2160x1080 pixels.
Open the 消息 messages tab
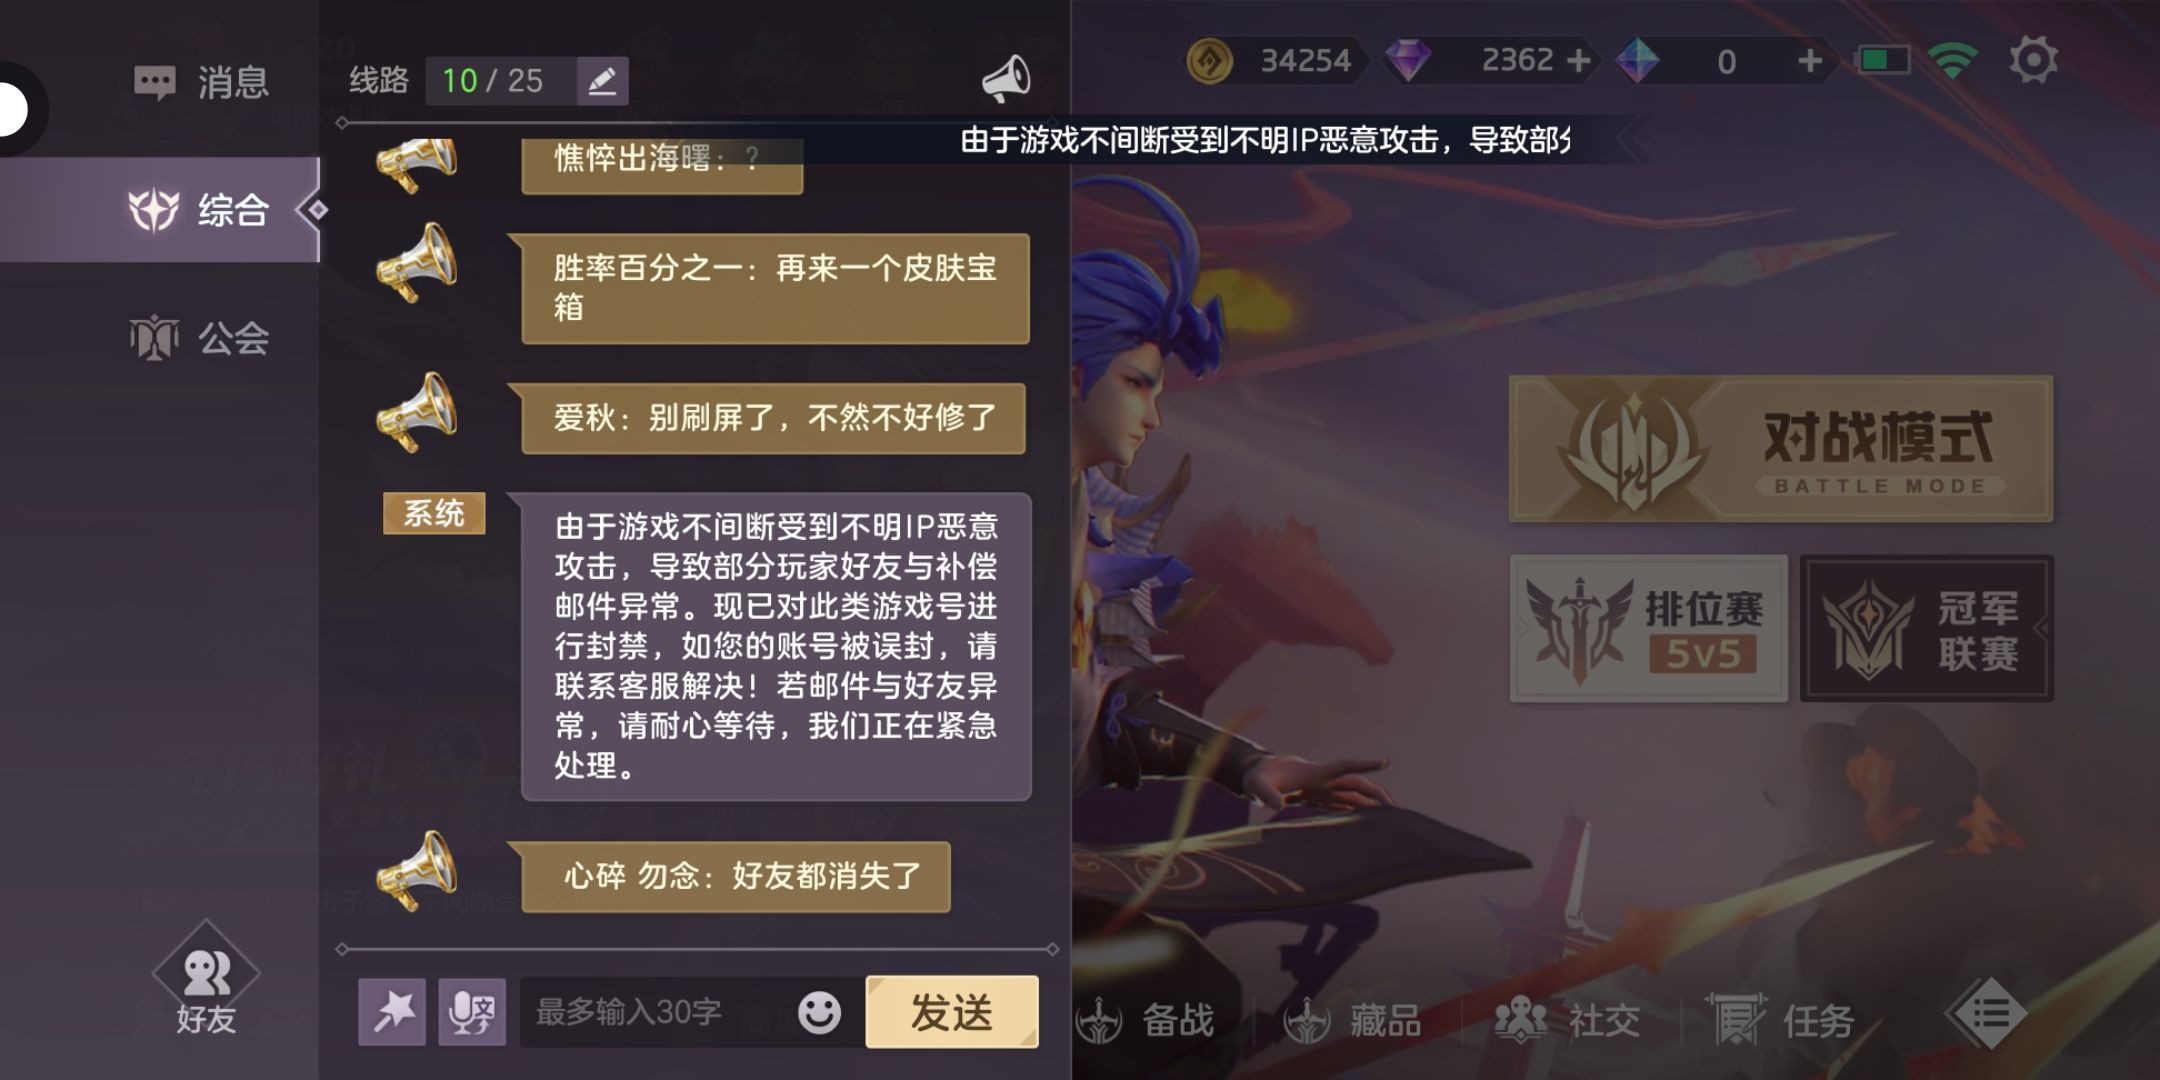click(202, 81)
